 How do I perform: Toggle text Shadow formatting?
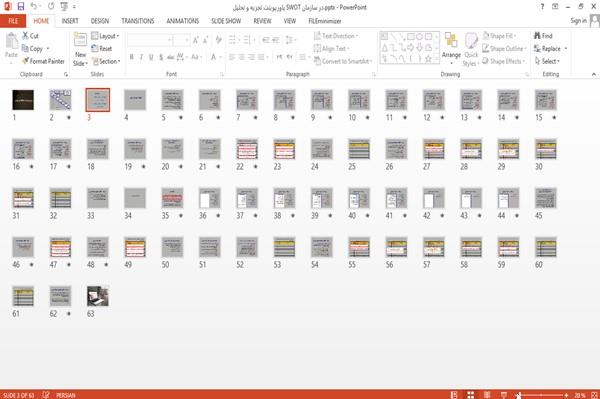tap(161, 57)
